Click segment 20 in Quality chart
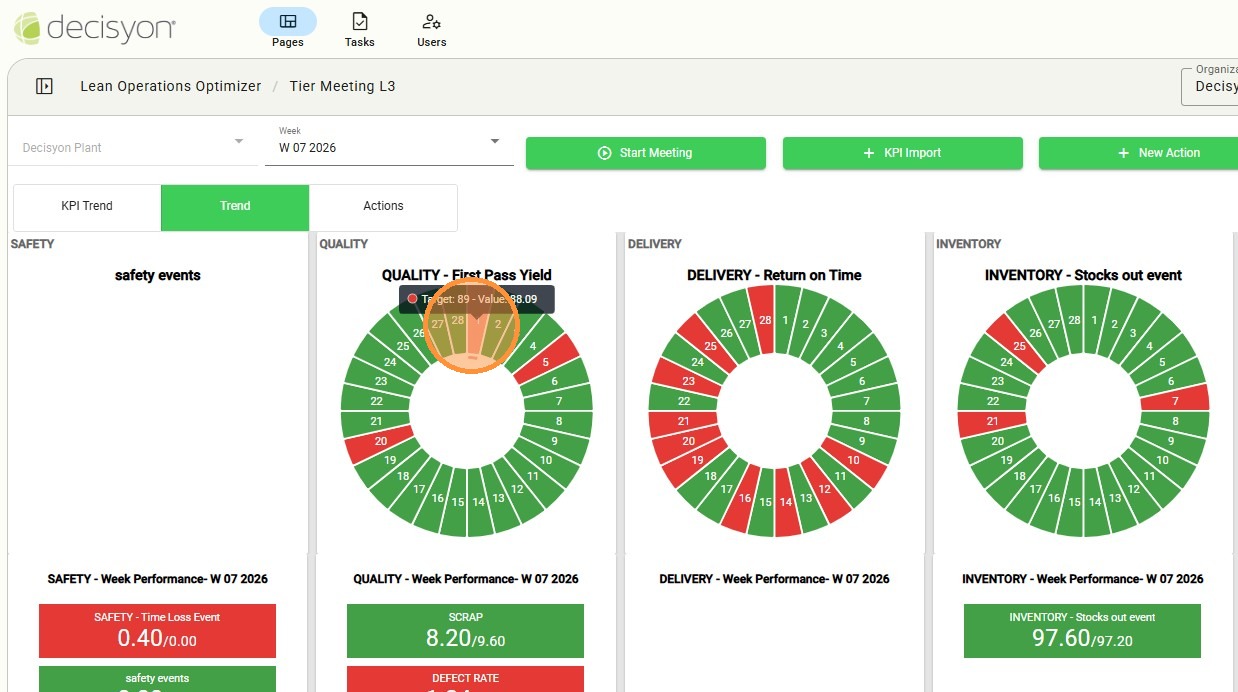1238x692 pixels. pos(380,441)
